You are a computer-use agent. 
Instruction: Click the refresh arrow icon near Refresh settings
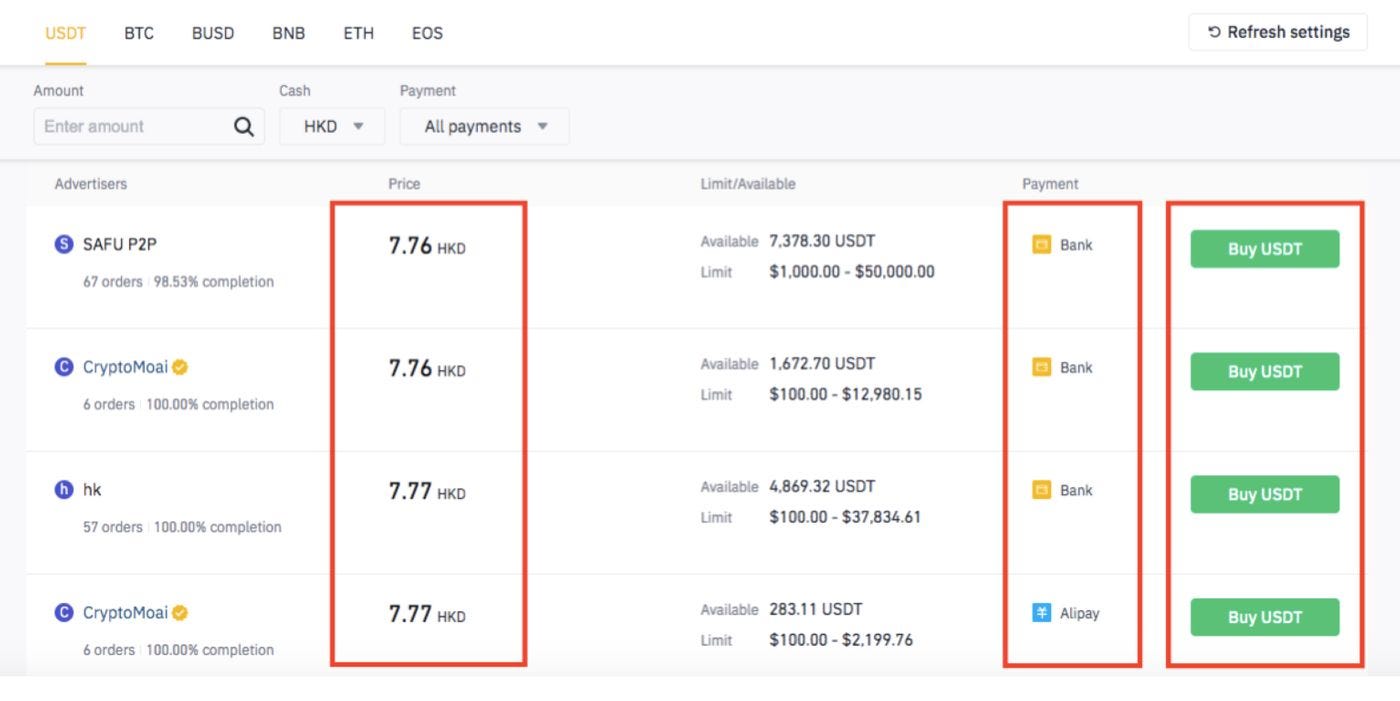pos(1214,31)
